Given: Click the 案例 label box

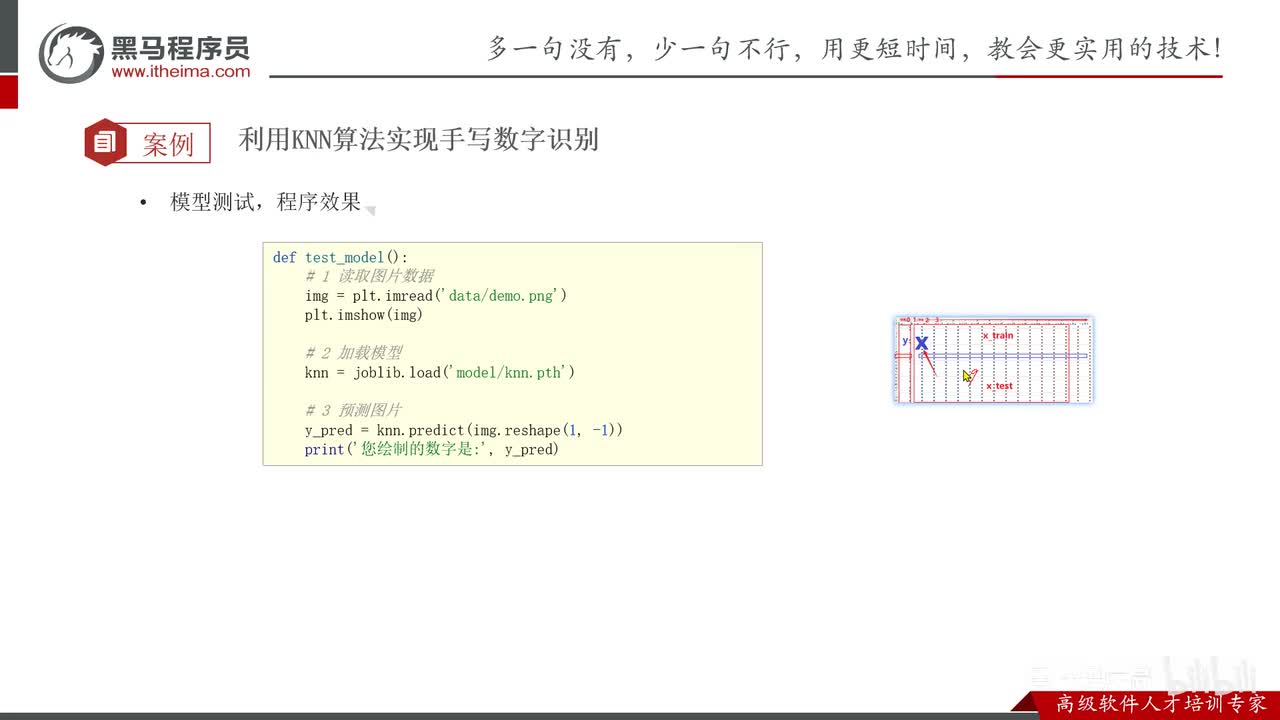Looking at the screenshot, I should (168, 143).
